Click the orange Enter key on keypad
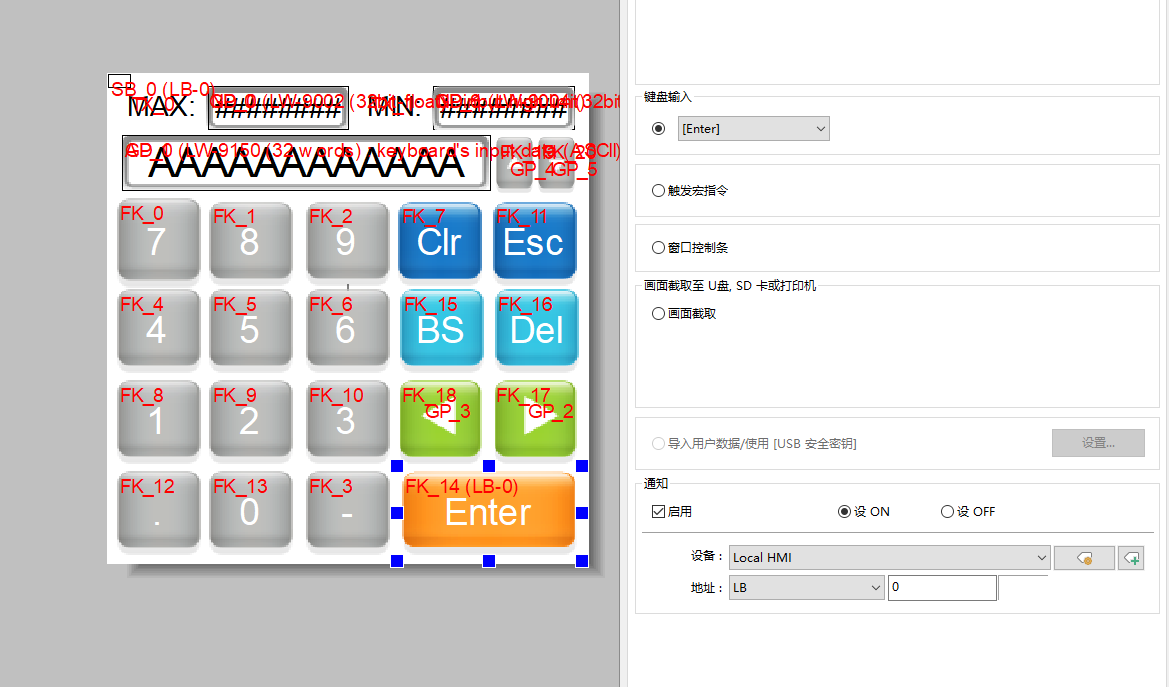The width and height of the screenshot is (1169, 687). pyautogui.click(x=488, y=511)
